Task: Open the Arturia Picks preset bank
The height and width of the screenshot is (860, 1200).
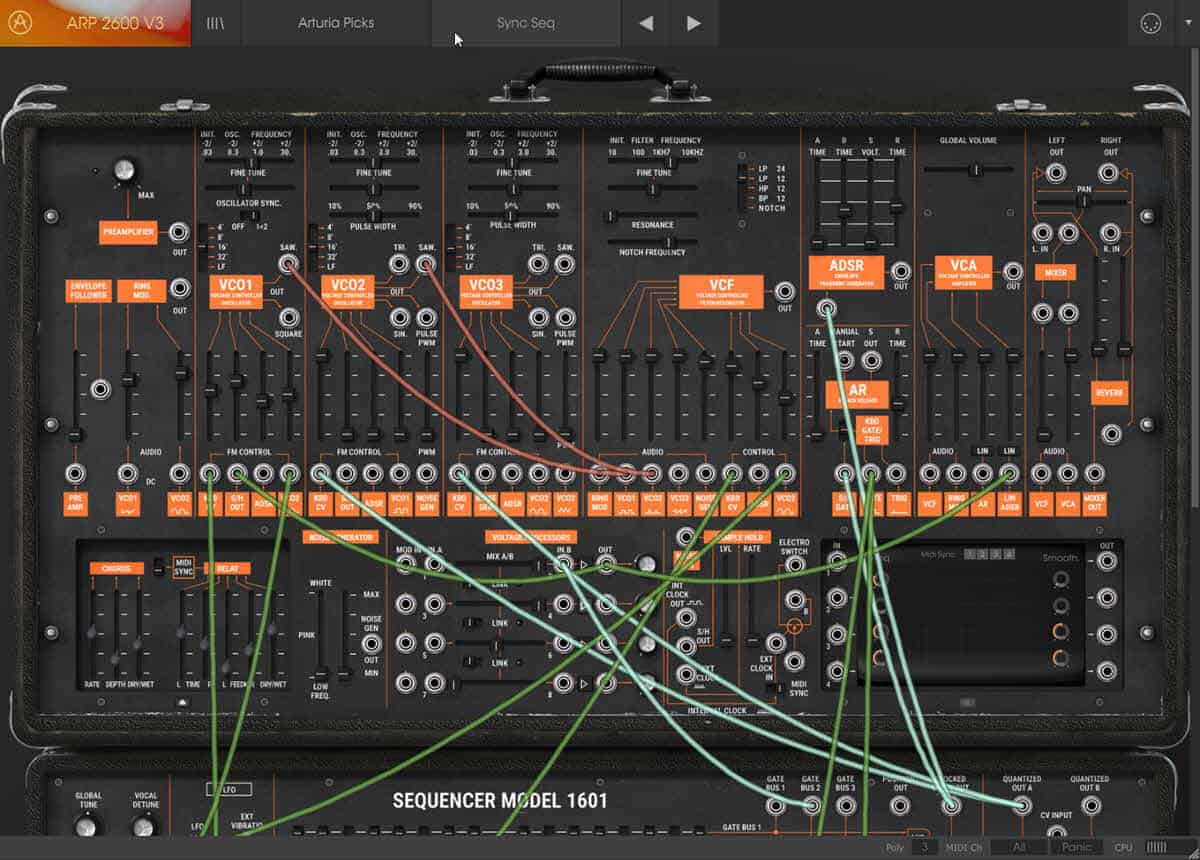Action: 336,23
